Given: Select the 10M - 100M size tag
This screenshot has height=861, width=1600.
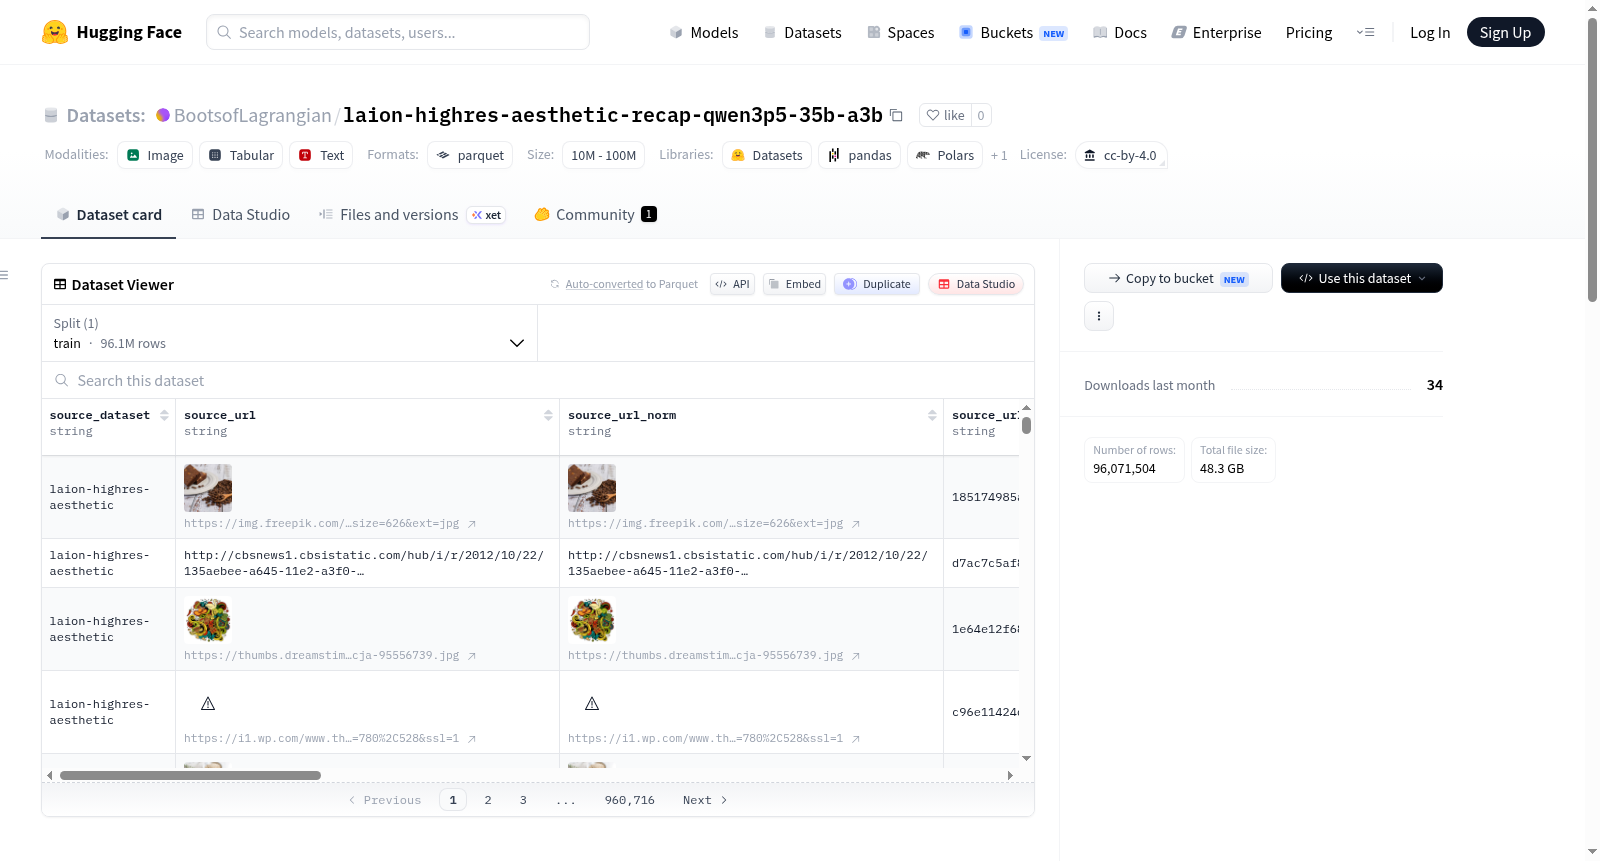Looking at the screenshot, I should click(x=603, y=155).
